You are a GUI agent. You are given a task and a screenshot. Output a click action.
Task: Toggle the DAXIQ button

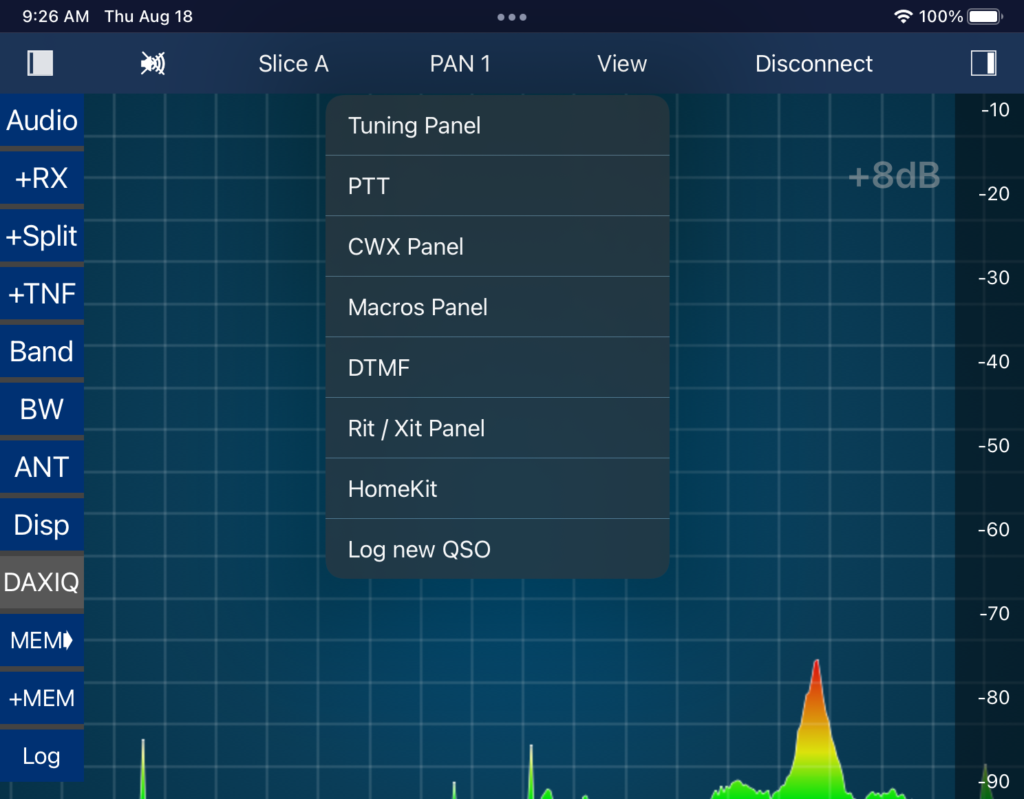pos(42,582)
